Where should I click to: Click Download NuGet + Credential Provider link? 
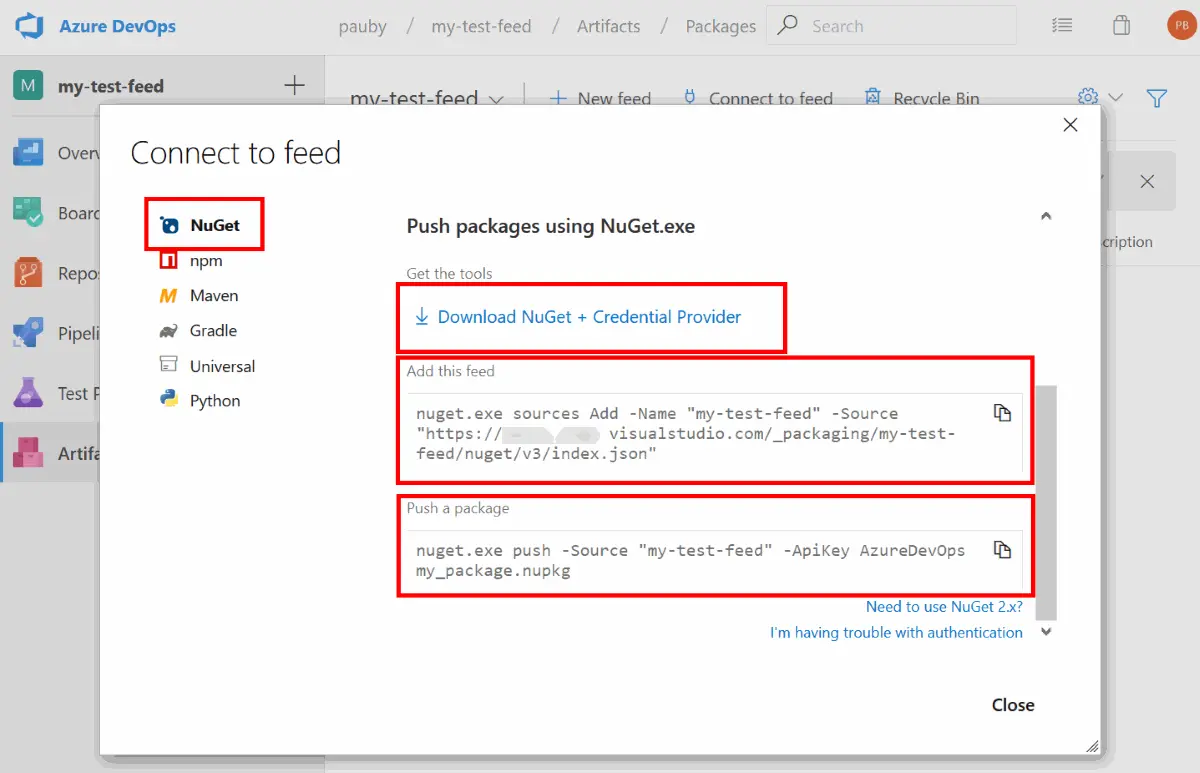pyautogui.click(x=578, y=317)
